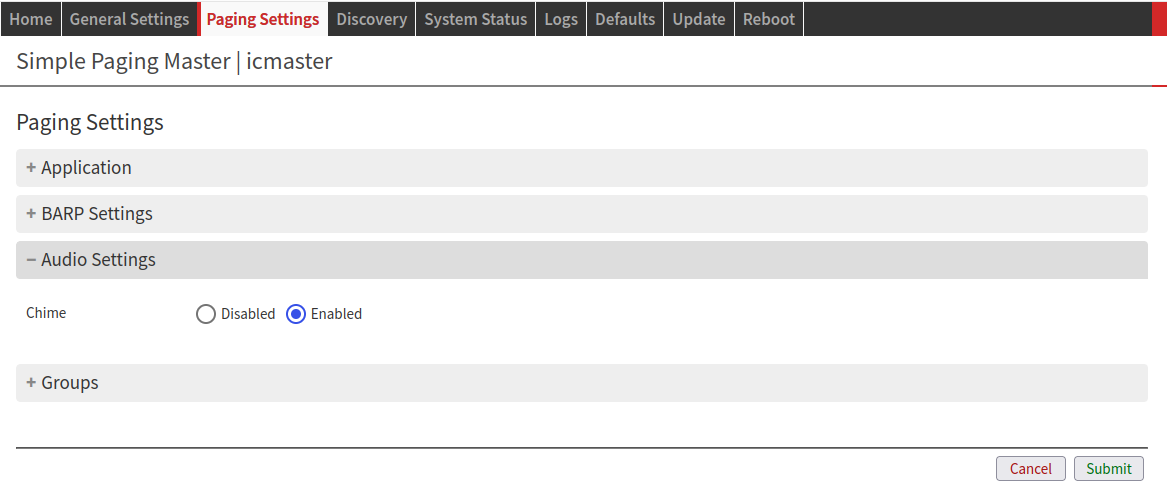Open the System Status tab

point(475,19)
